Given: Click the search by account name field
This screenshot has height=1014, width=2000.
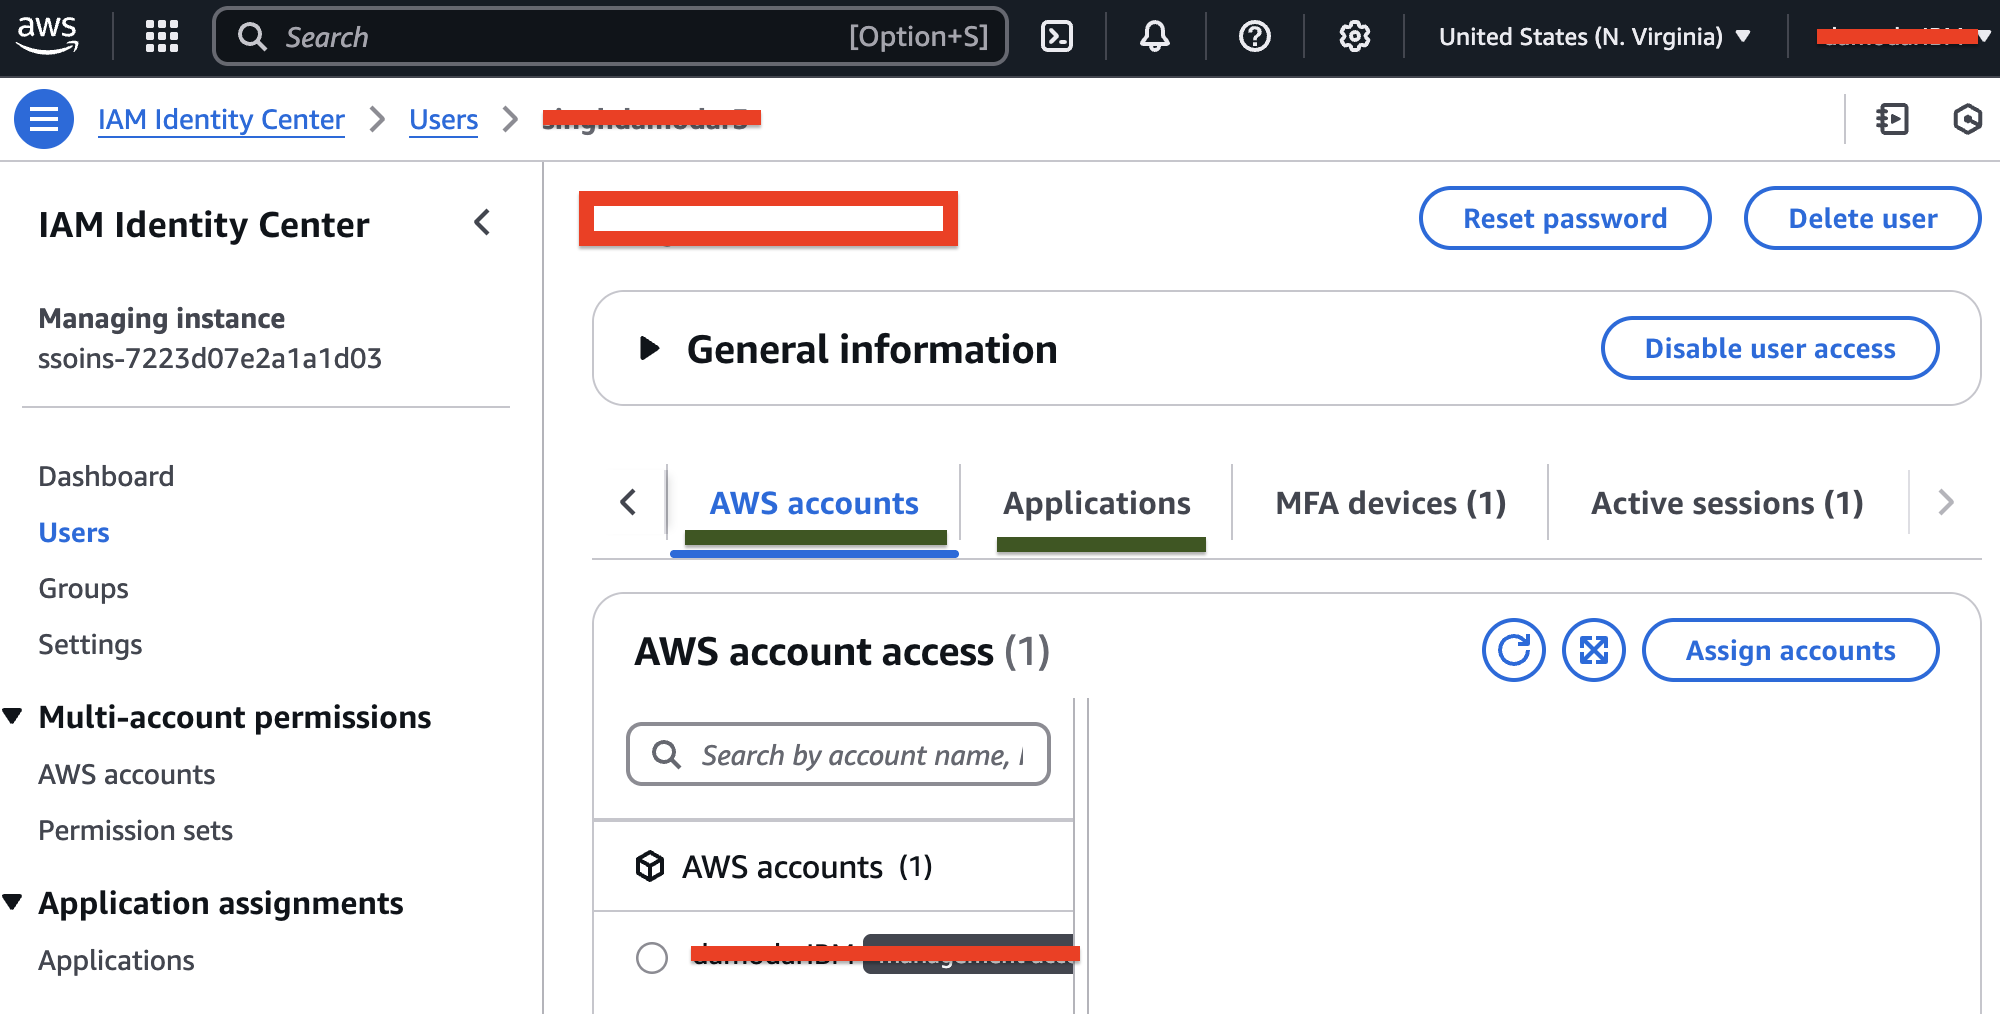Looking at the screenshot, I should coord(860,755).
